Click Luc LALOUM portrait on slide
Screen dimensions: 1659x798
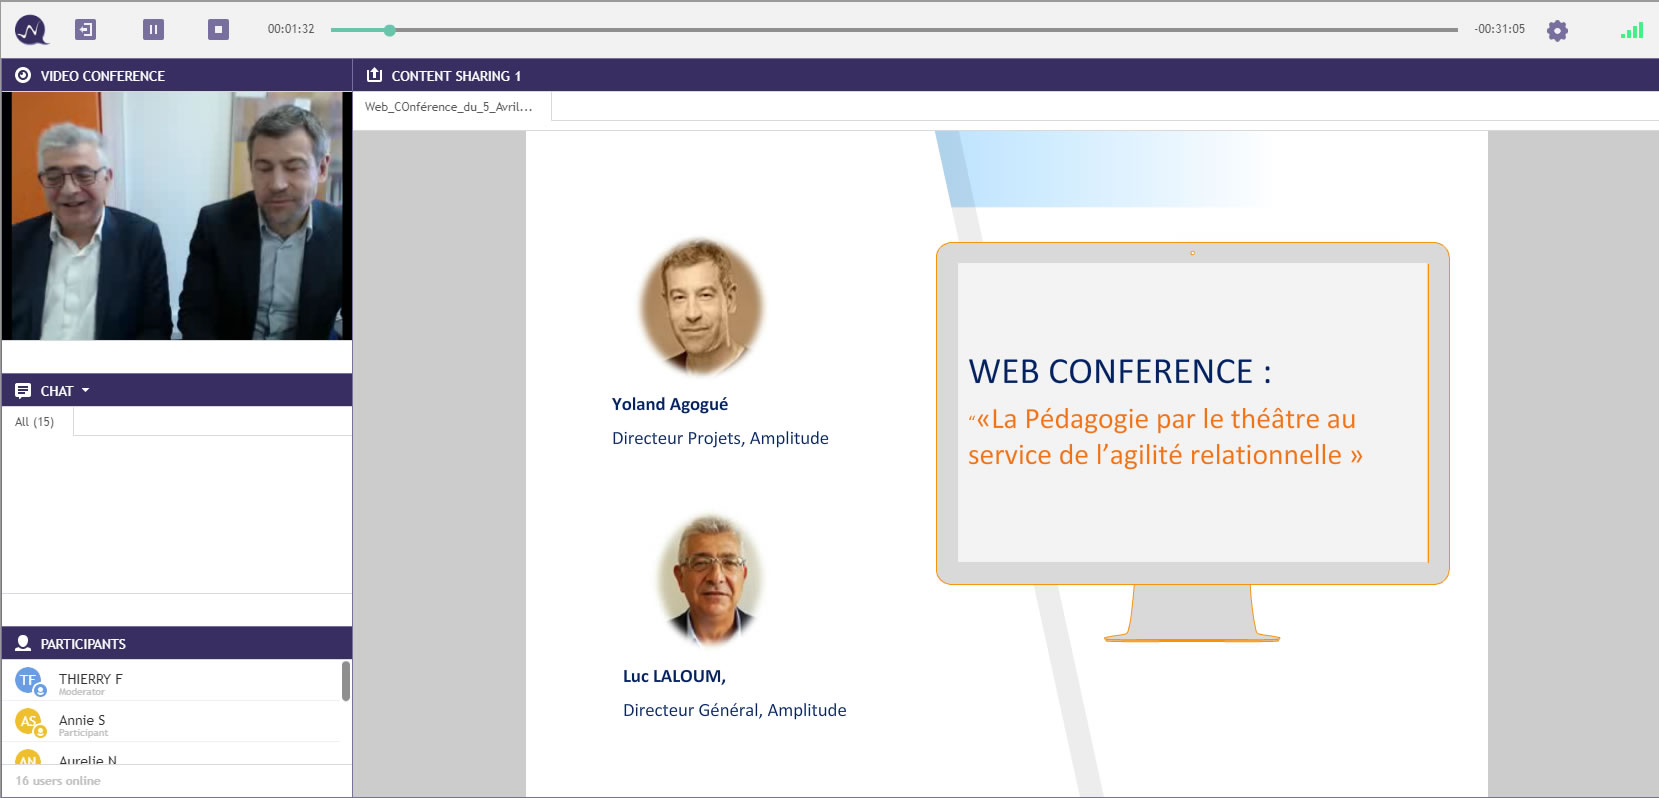(x=711, y=581)
